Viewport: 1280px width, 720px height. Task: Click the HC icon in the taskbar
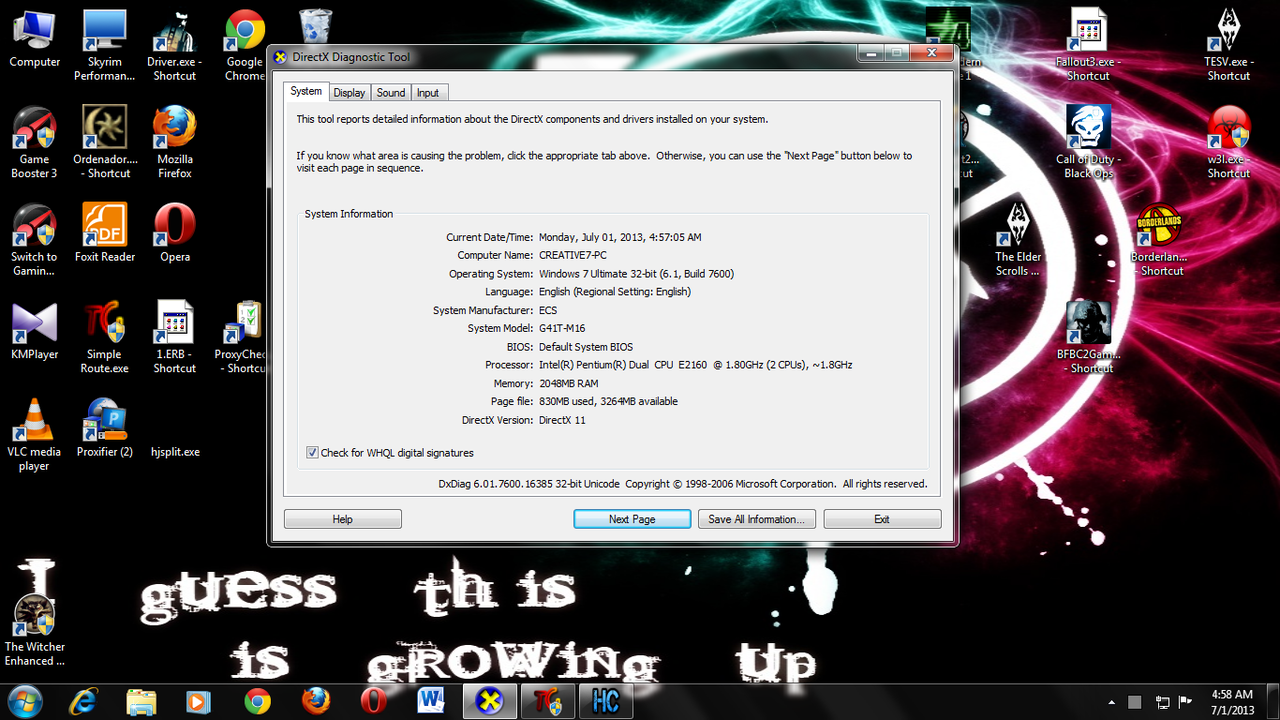point(607,701)
